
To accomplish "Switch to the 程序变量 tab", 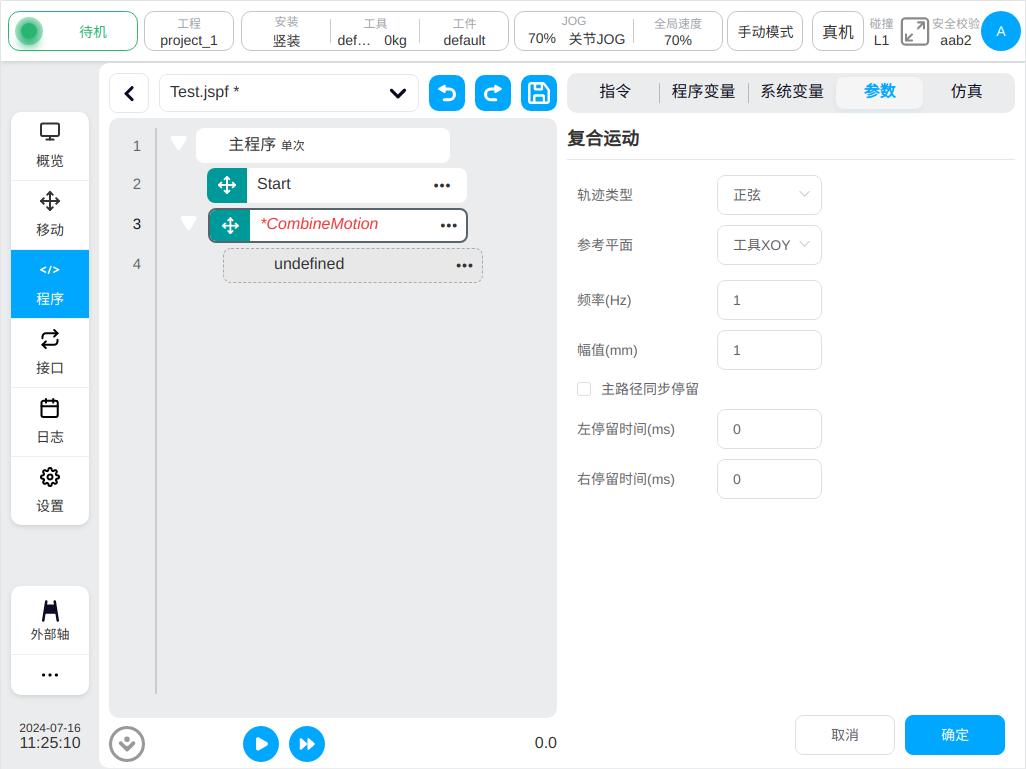I will coord(703,92).
